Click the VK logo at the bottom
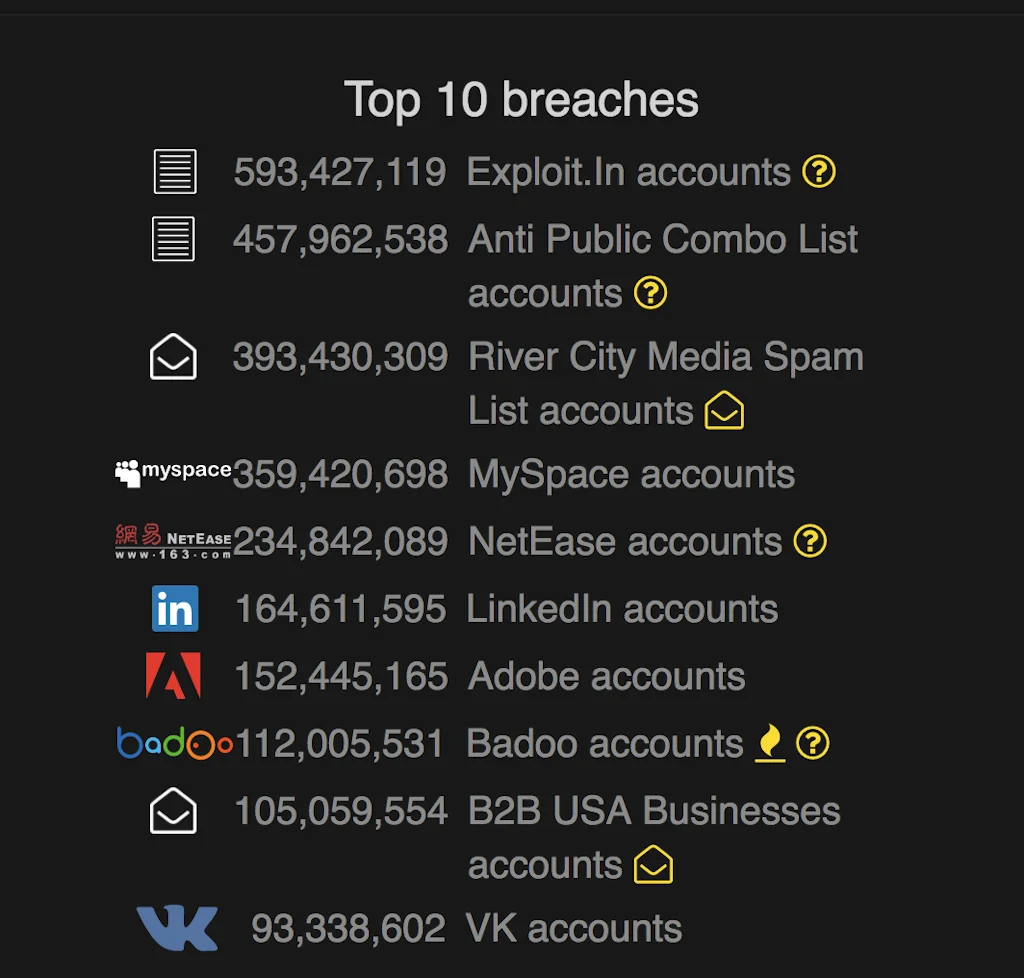 coord(180,926)
